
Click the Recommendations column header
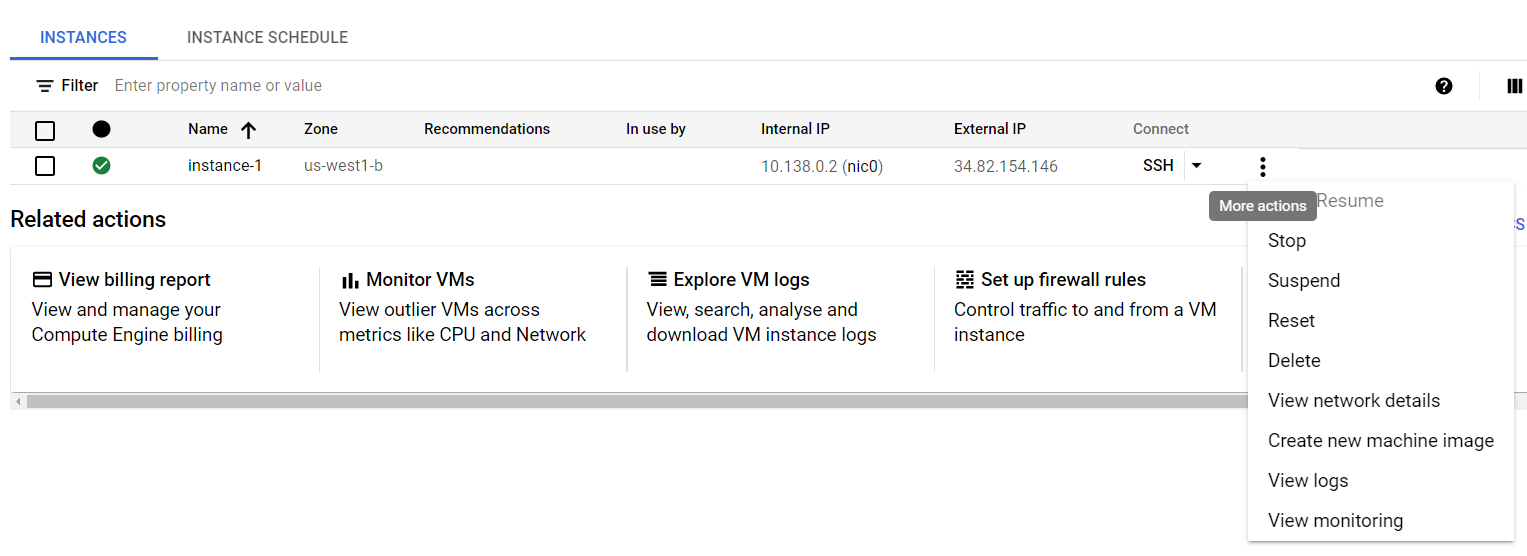click(487, 129)
